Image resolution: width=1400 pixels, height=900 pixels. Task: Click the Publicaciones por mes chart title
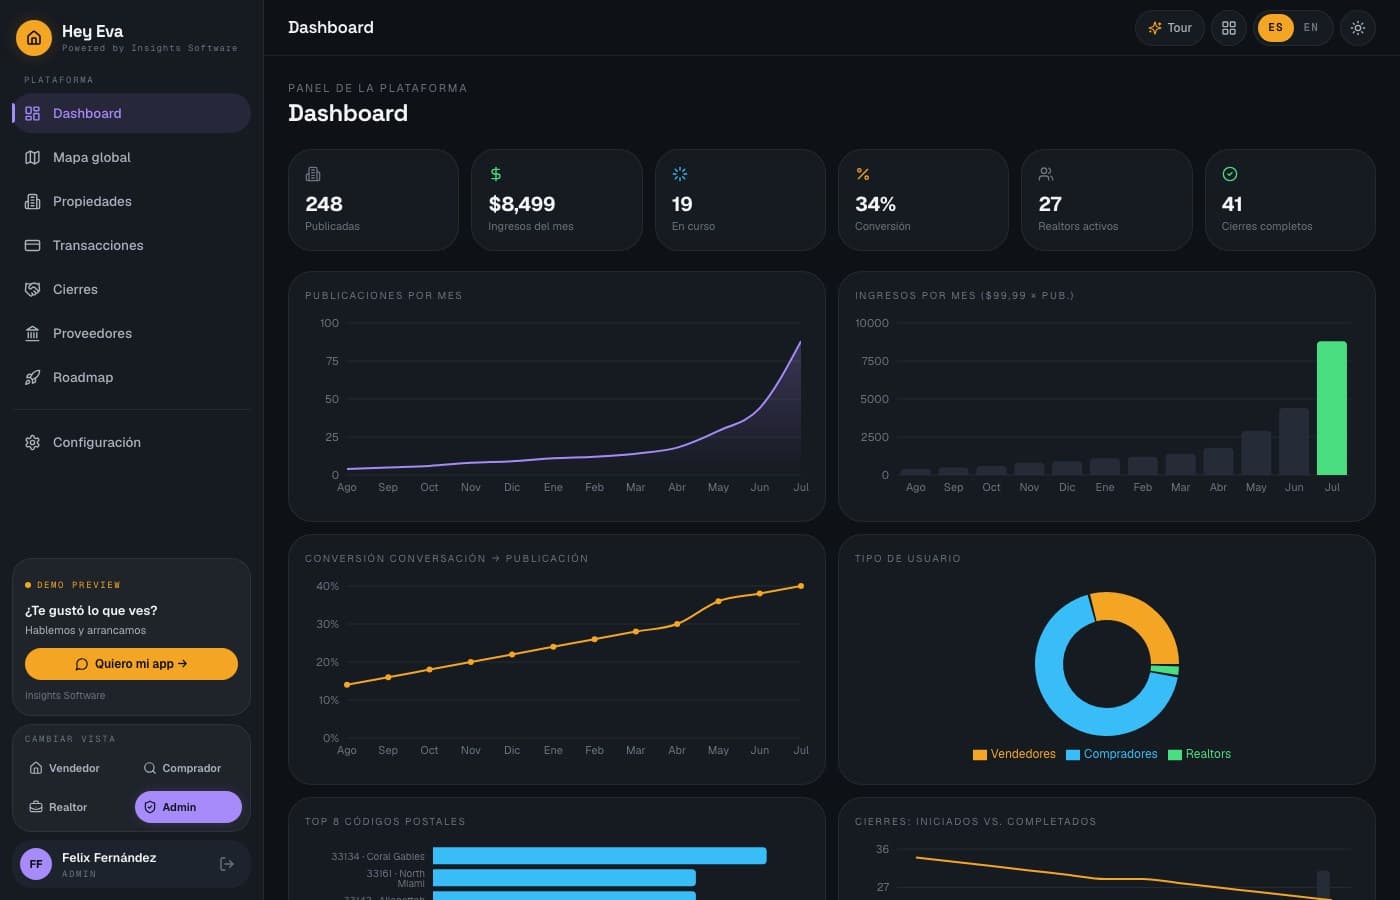[x=384, y=296]
